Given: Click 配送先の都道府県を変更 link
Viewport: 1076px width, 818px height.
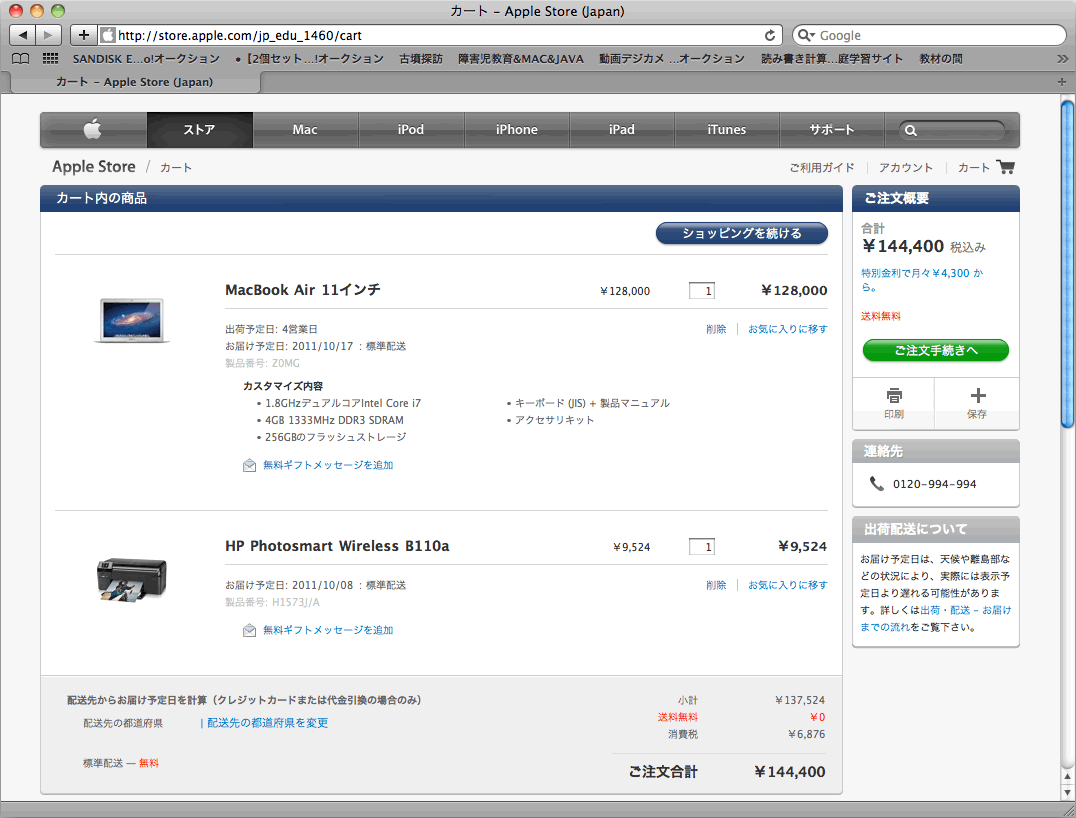Looking at the screenshot, I should point(268,723).
